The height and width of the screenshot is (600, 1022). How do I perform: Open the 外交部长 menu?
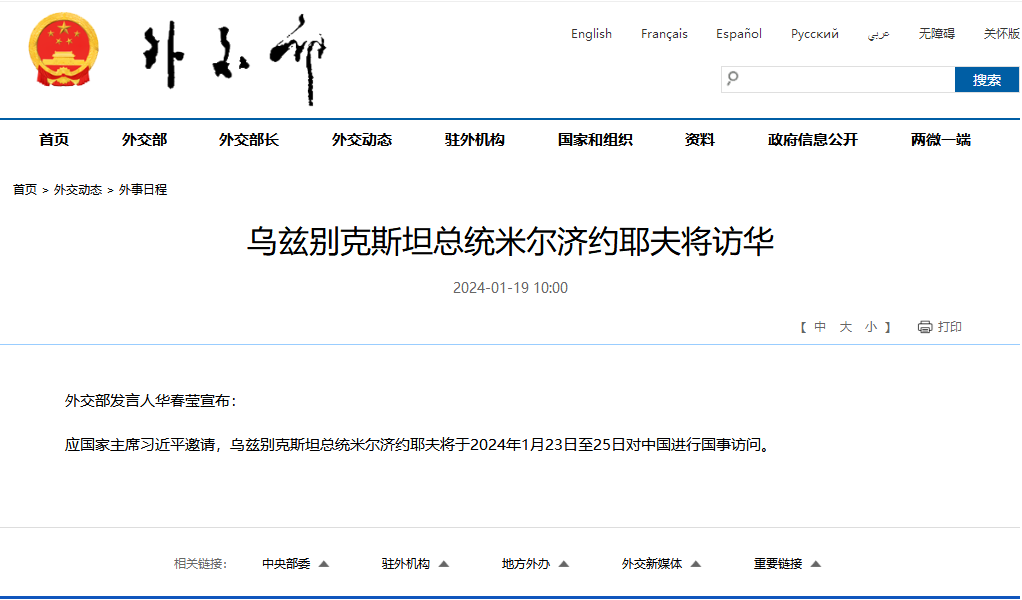coord(248,140)
